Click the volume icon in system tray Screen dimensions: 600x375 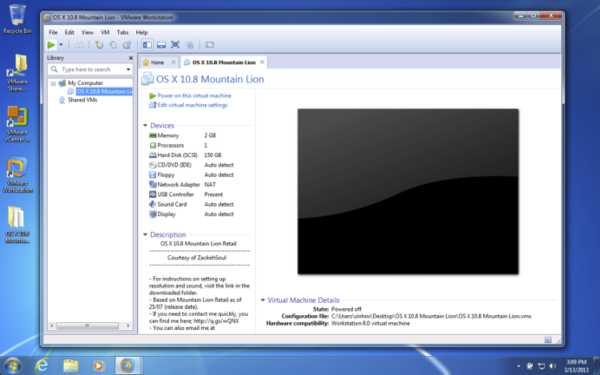552,366
